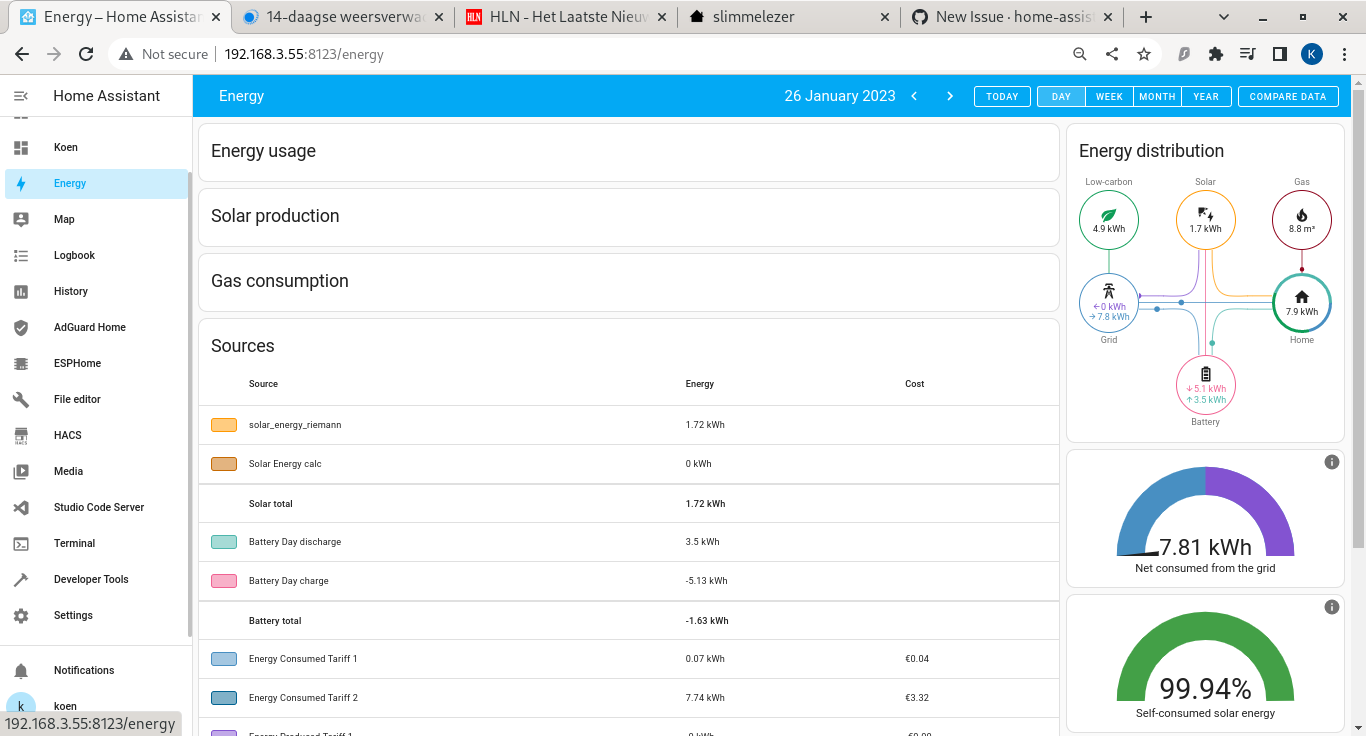Open the Logbook from the sidebar
Screen dimensions: 1366x736
pyautogui.click(x=22, y=255)
